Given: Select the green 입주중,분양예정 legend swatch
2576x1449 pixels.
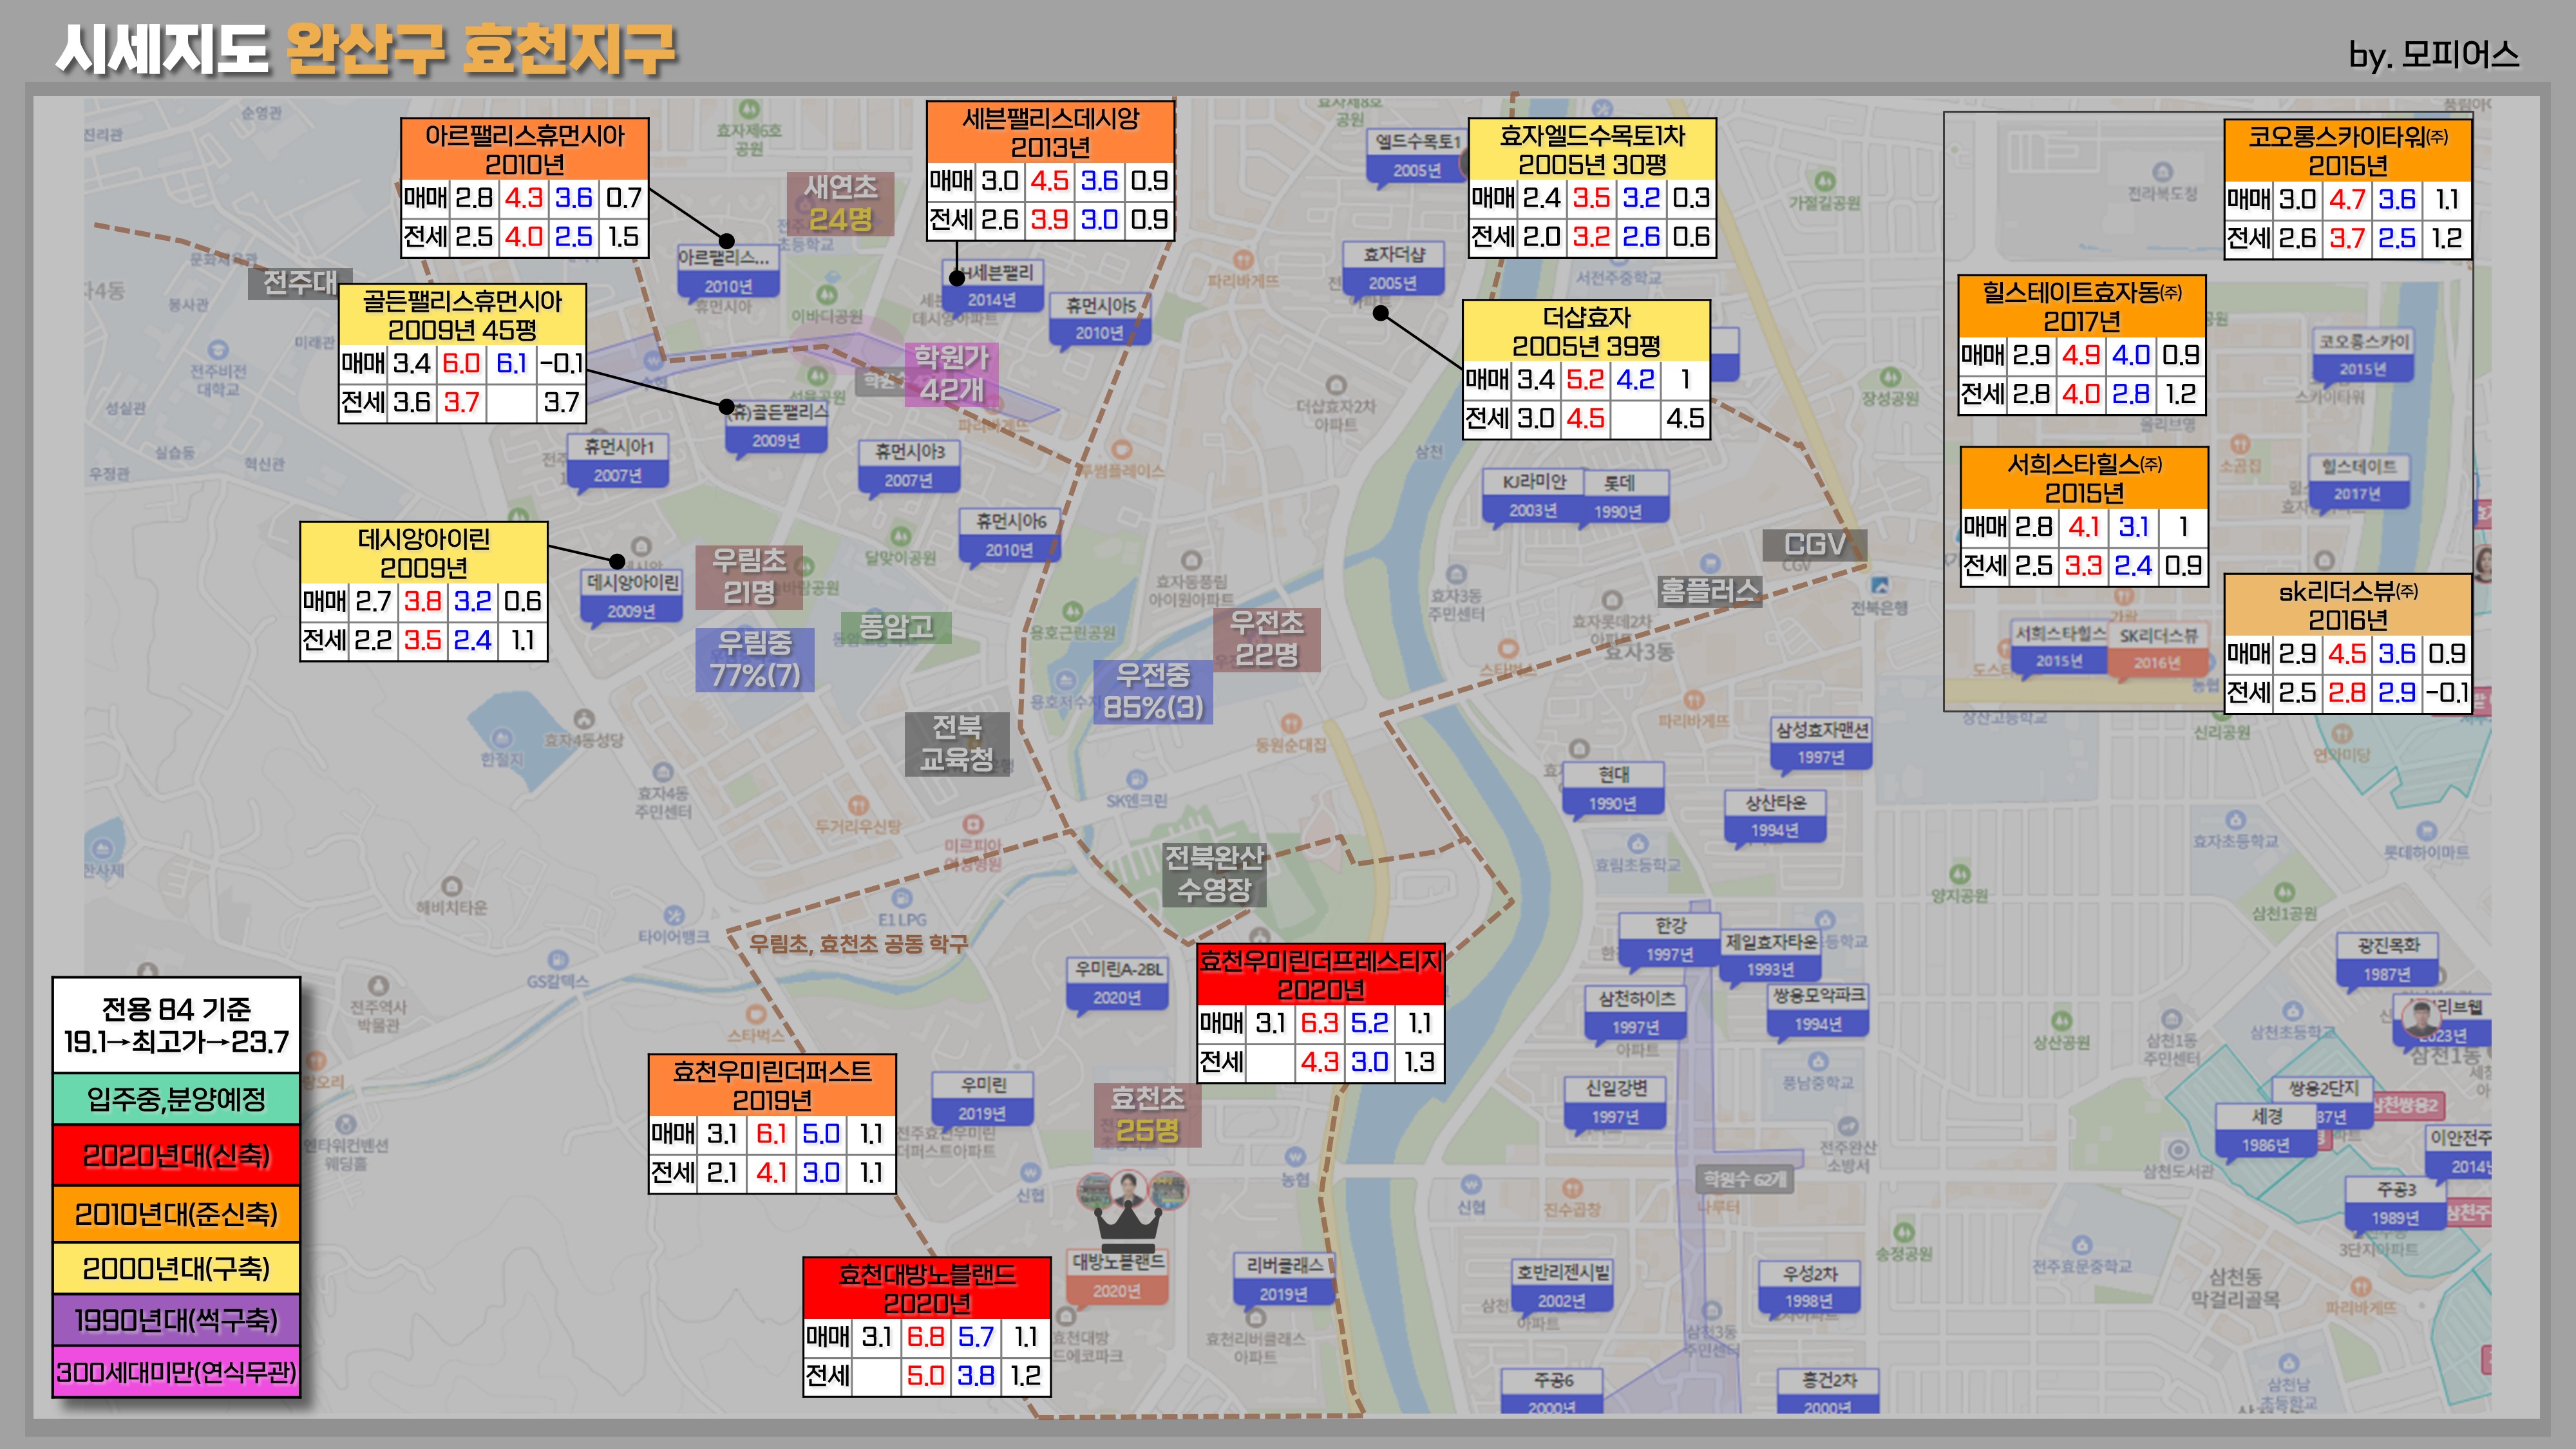Looking at the screenshot, I should (x=176, y=1099).
